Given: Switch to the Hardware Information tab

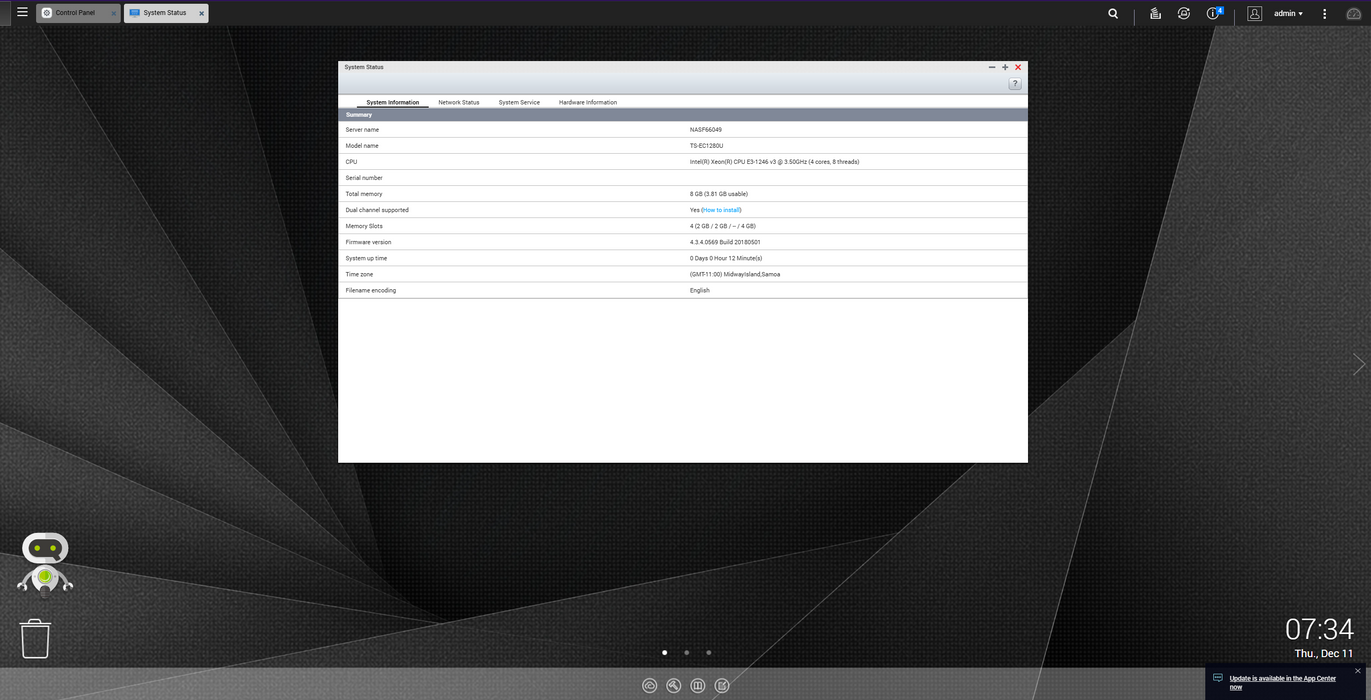Looking at the screenshot, I should (x=587, y=102).
